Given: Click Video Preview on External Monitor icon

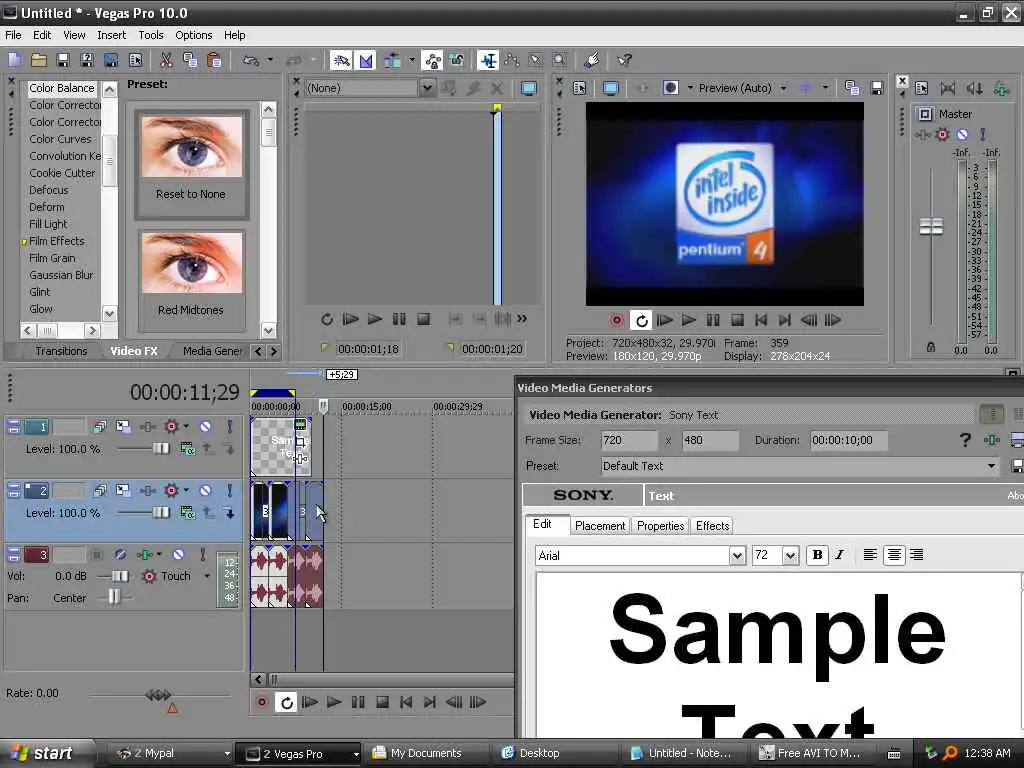Looking at the screenshot, I should click(611, 88).
